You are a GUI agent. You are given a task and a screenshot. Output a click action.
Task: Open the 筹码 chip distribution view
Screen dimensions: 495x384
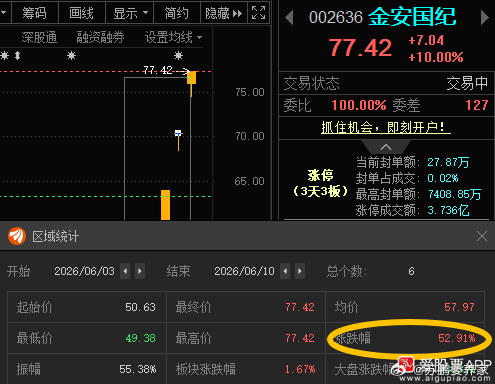click(35, 13)
